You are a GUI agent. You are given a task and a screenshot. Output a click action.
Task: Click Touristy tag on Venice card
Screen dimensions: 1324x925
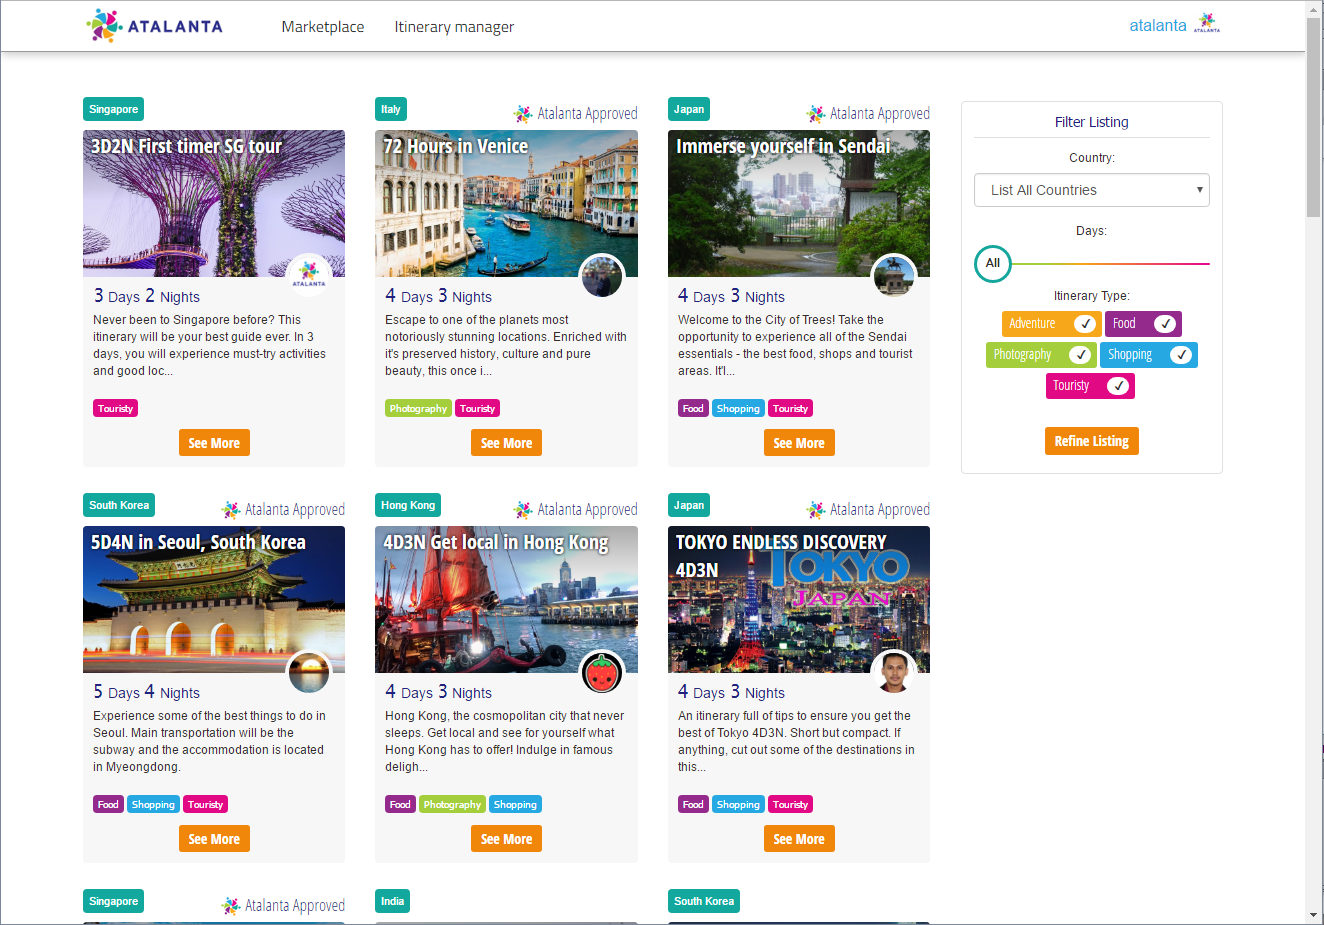pos(477,408)
